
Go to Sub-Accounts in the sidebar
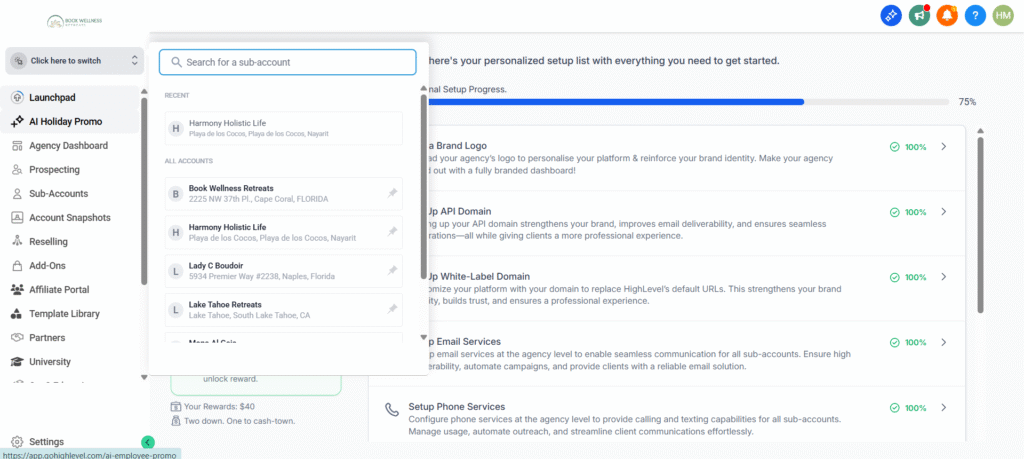tap(58, 194)
